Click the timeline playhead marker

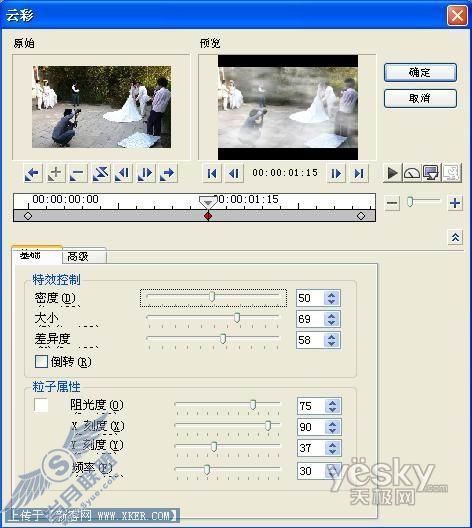coord(208,202)
